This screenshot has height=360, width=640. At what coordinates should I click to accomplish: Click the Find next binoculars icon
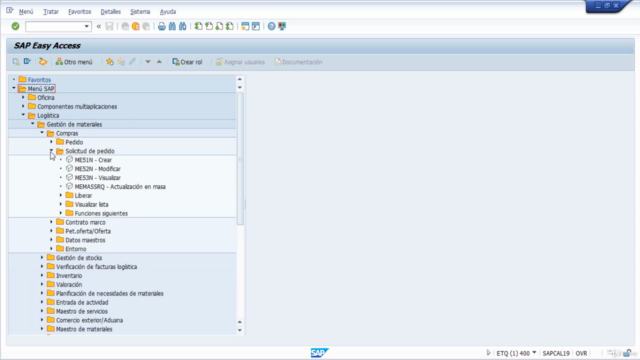182,27
